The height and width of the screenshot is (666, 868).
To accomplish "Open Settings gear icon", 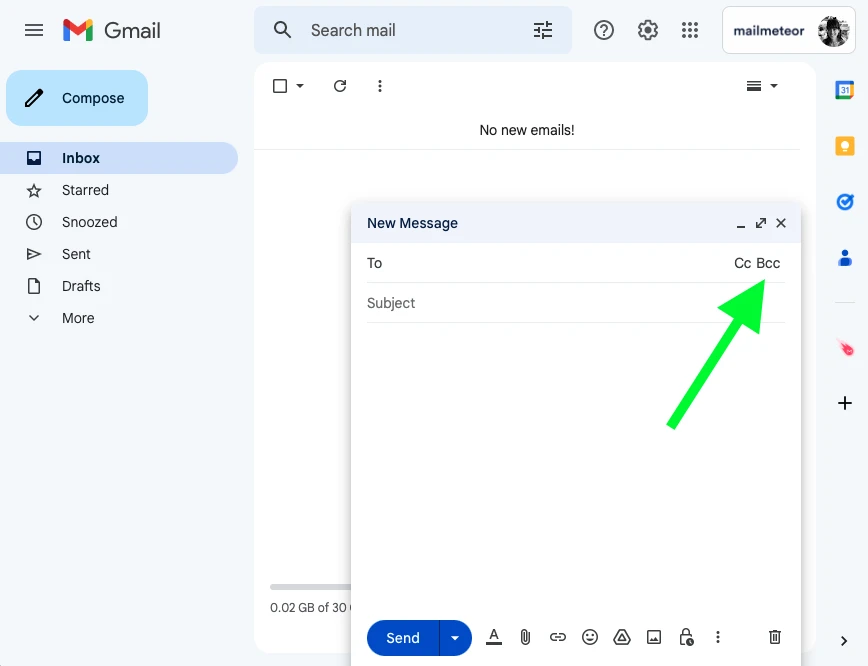I will [647, 30].
